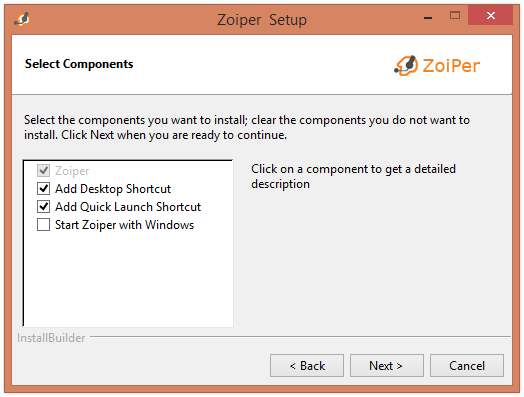Uncheck the Add Quick Launch Shortcut checkbox

point(43,207)
